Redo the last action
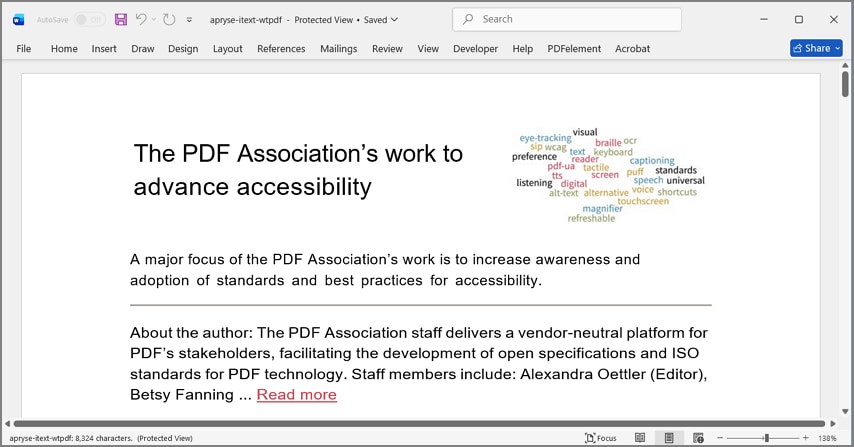Viewport: 854px width, 447px height. [169, 20]
